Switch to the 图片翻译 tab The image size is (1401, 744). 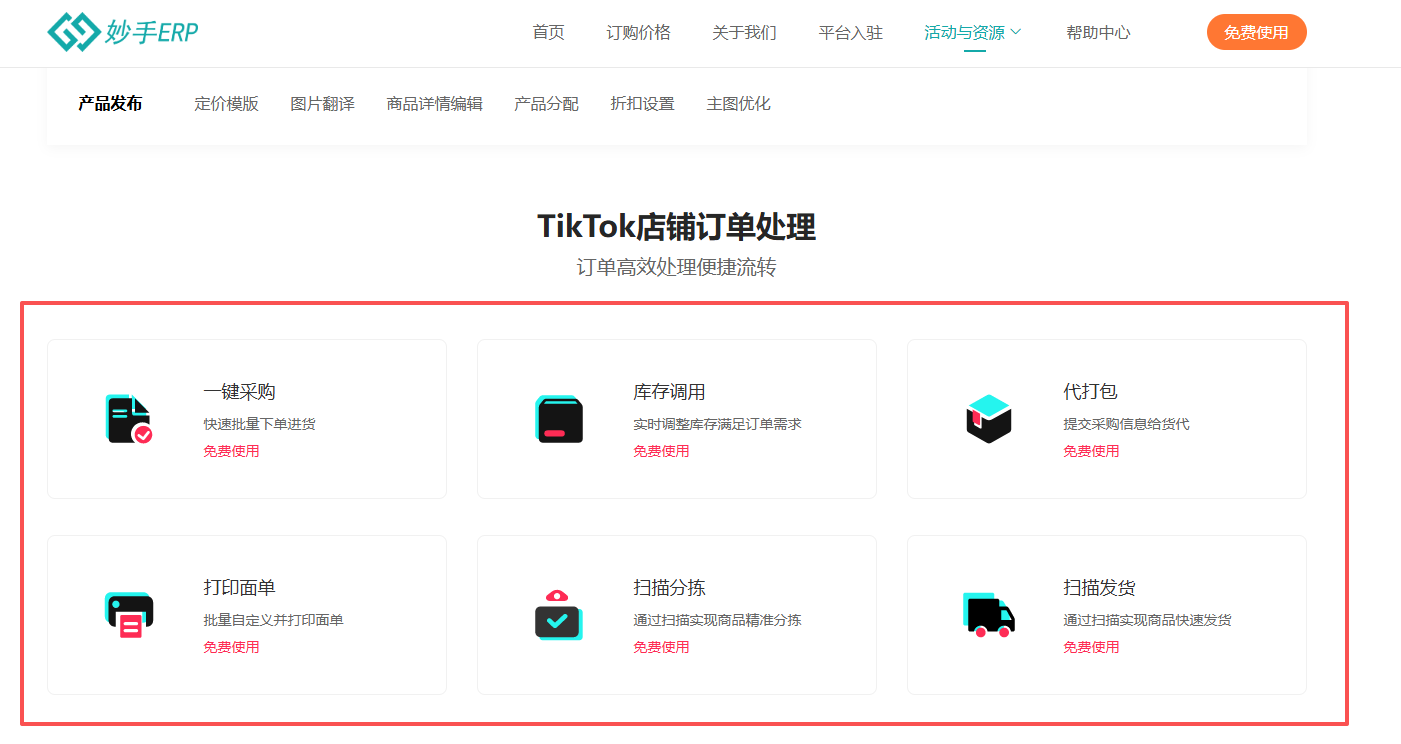pyautogui.click(x=322, y=103)
